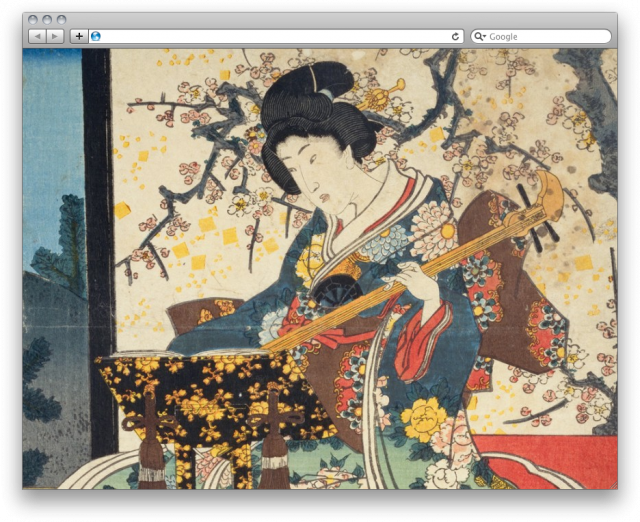Add bookmark with the plus button
The width and height of the screenshot is (640, 522).
tap(79, 36)
